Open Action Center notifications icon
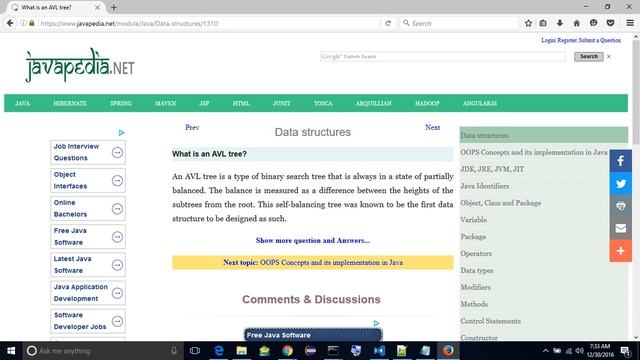Screen dimensions: 640x360 point(625,351)
